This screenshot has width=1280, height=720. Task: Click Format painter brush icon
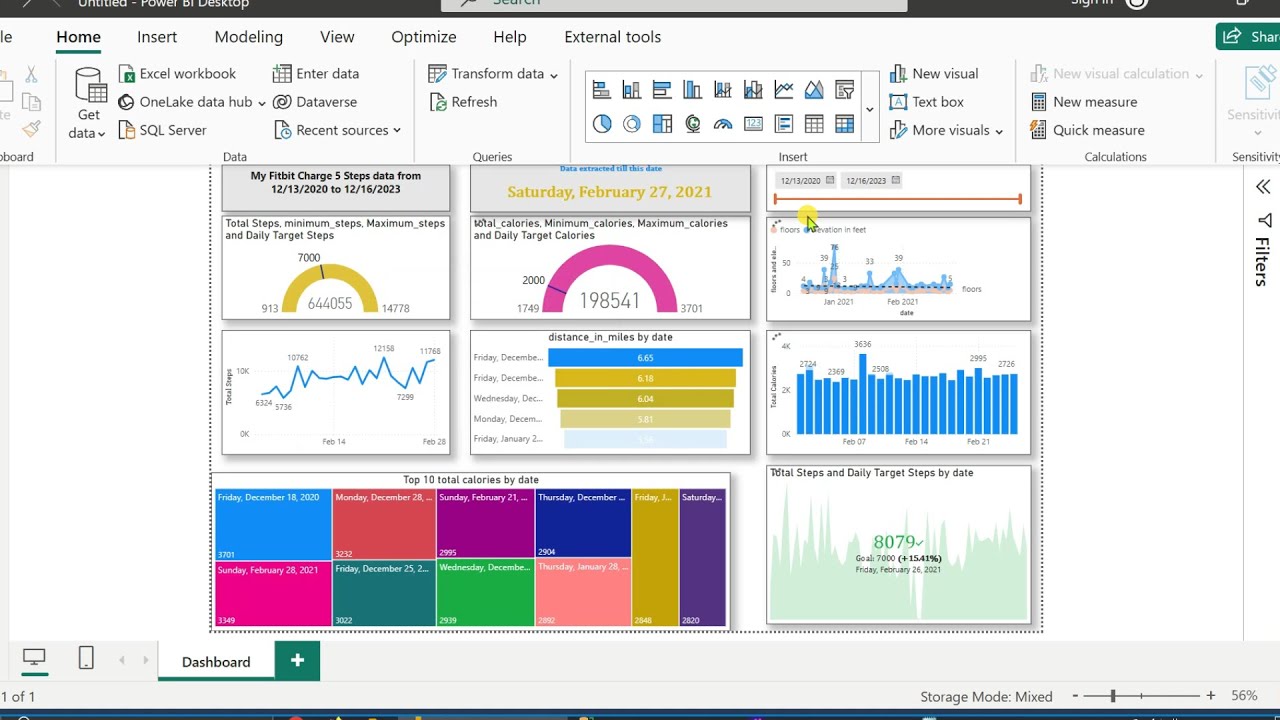[x=31, y=129]
